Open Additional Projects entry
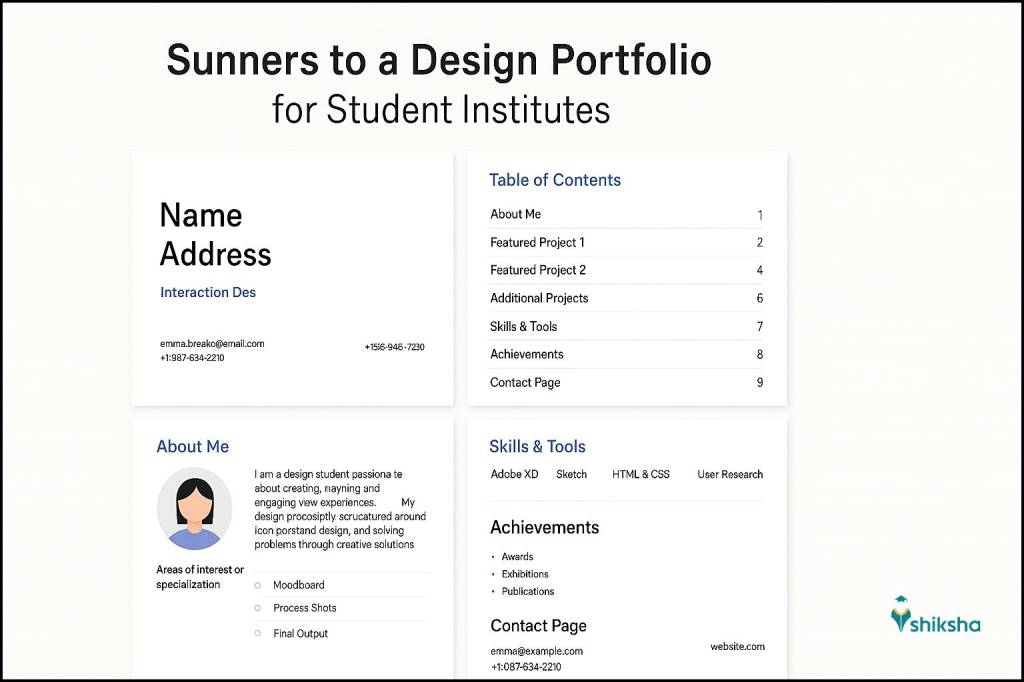 [x=540, y=298]
